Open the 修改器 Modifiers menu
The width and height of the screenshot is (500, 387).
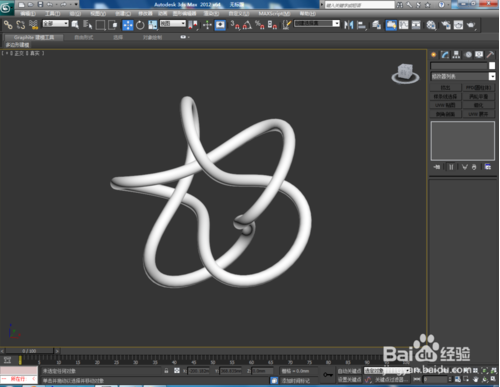click(x=145, y=13)
